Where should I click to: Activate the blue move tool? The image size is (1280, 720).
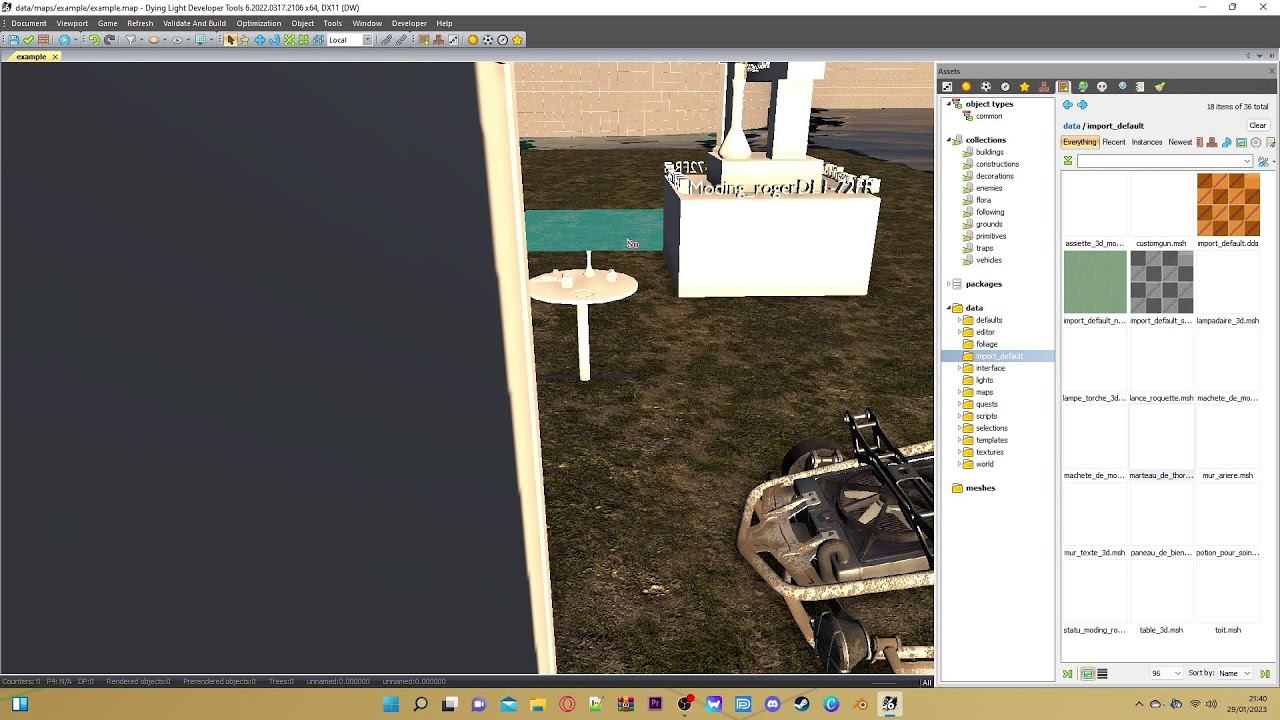[x=260, y=40]
